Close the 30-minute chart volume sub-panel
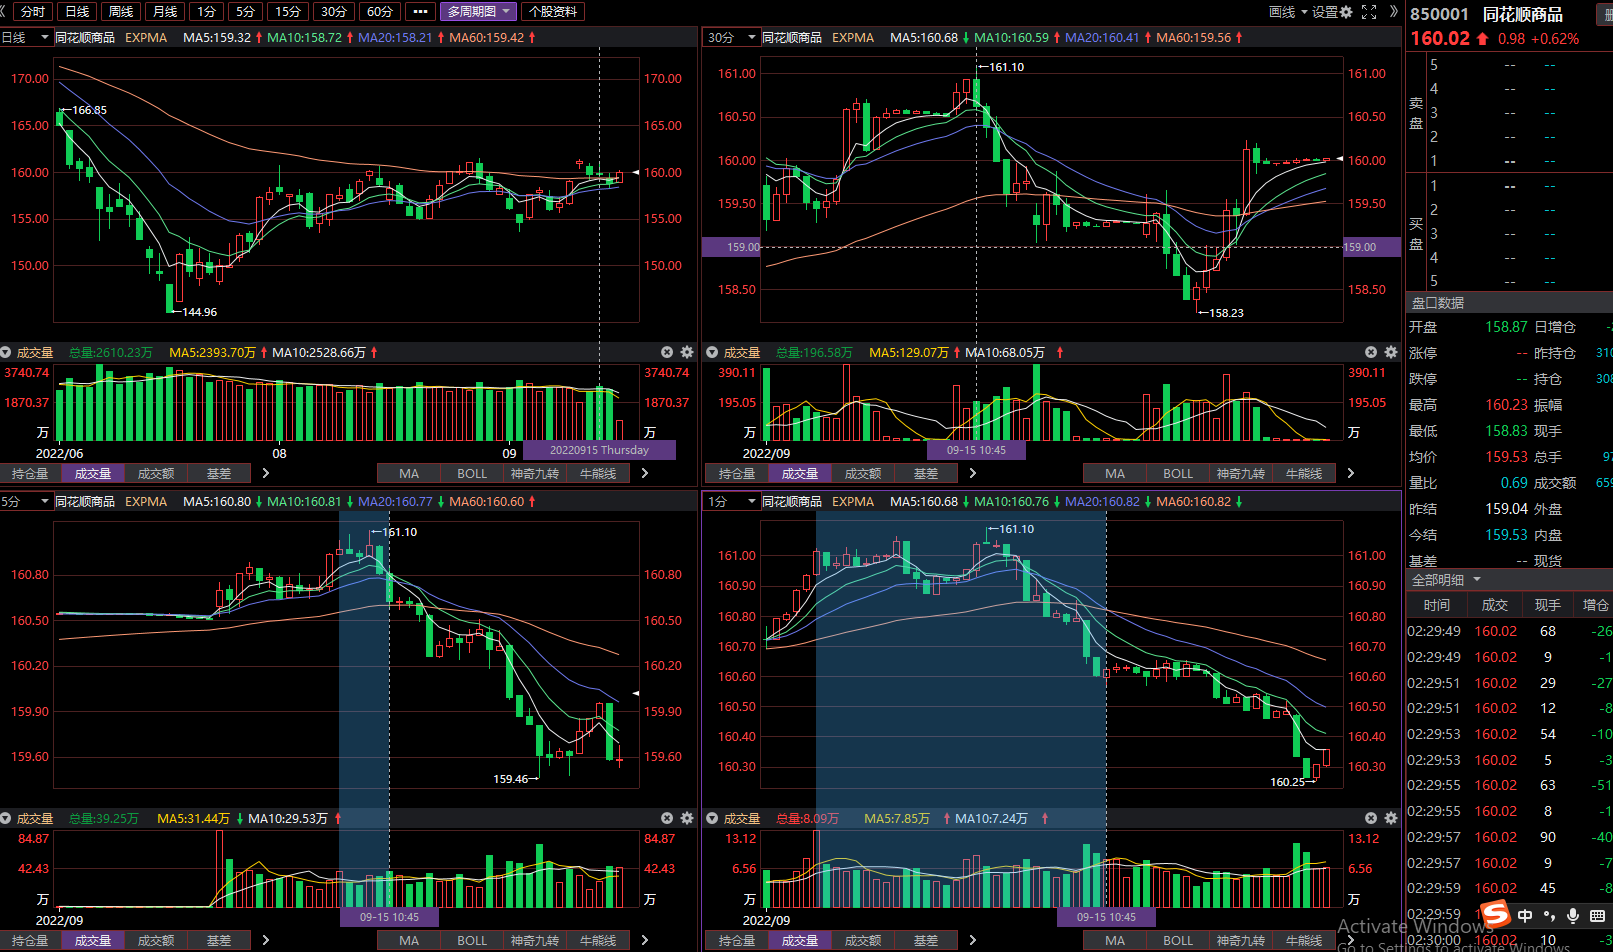Viewport: 1613px width, 952px height. click(x=1371, y=352)
